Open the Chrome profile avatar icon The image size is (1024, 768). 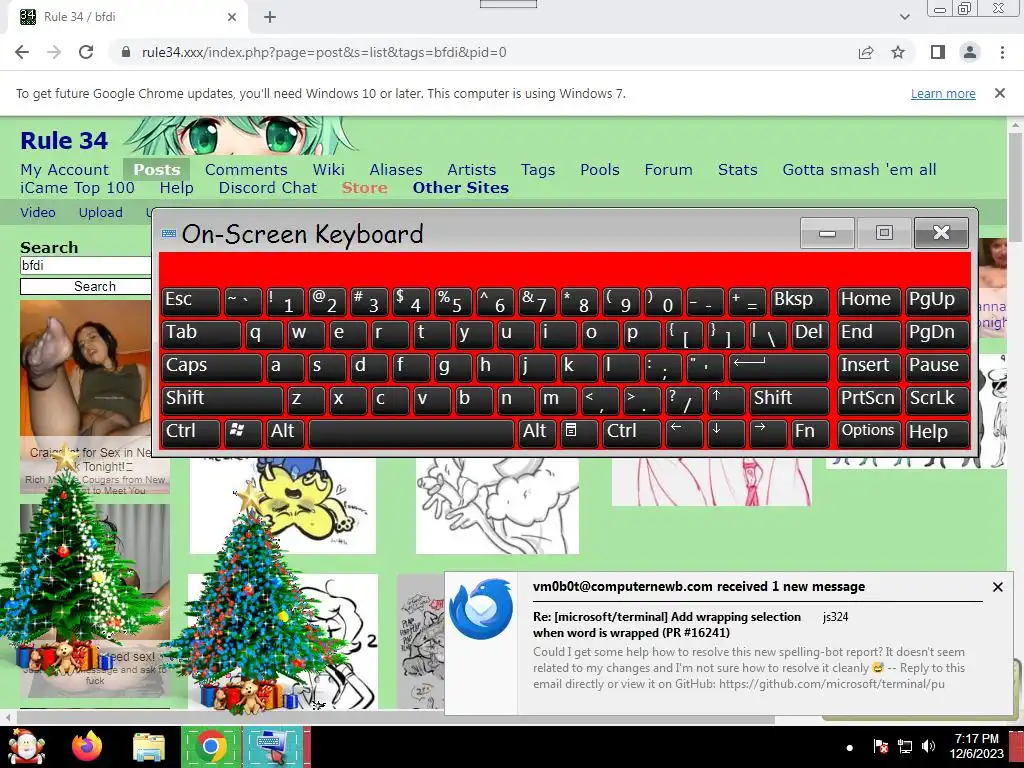[970, 52]
